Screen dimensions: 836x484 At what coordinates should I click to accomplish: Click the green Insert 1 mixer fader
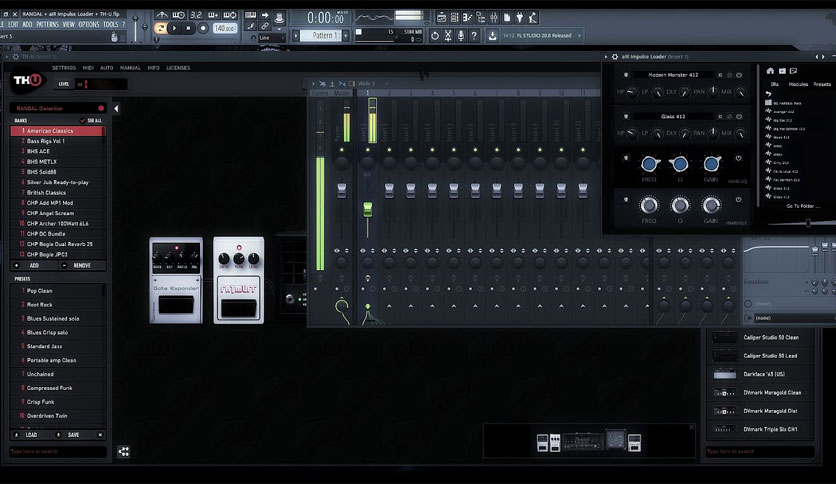367,209
